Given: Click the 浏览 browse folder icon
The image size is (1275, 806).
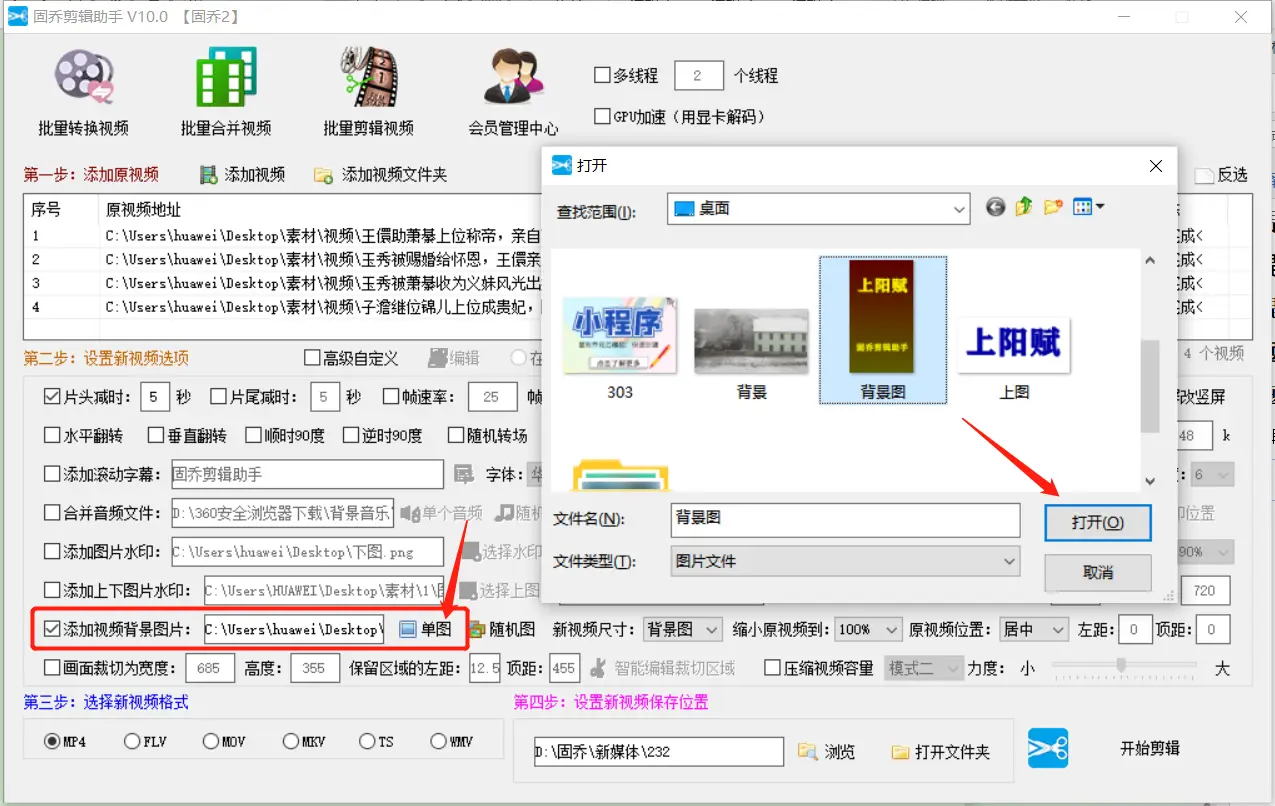Looking at the screenshot, I should click(807, 751).
